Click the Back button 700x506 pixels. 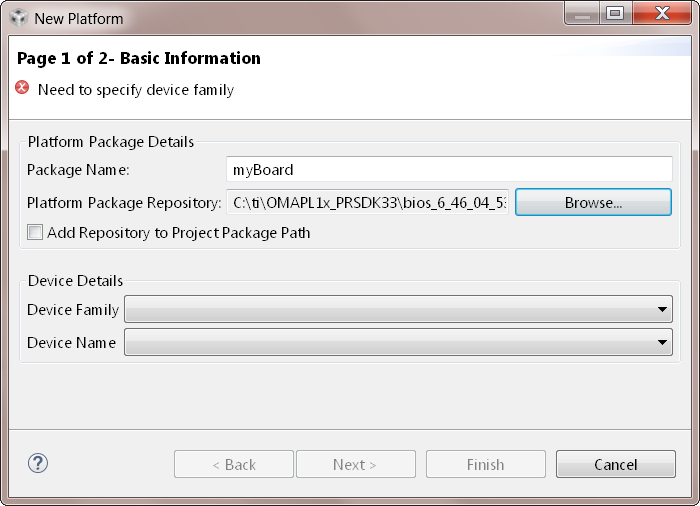(x=234, y=464)
